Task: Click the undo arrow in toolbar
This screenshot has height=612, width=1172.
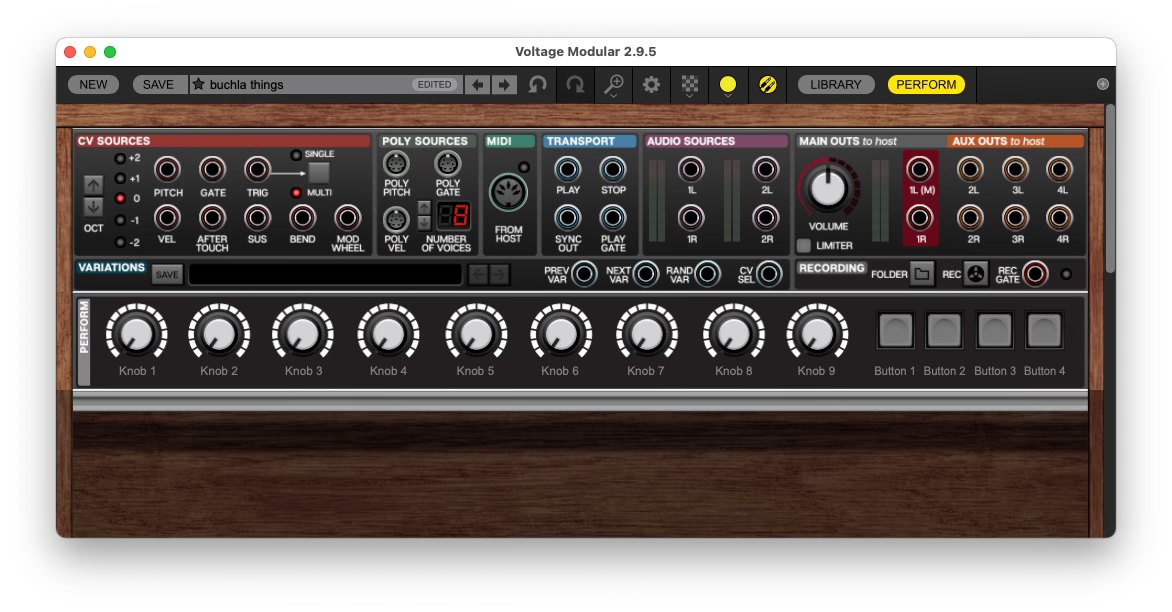Action: pyautogui.click(x=537, y=84)
